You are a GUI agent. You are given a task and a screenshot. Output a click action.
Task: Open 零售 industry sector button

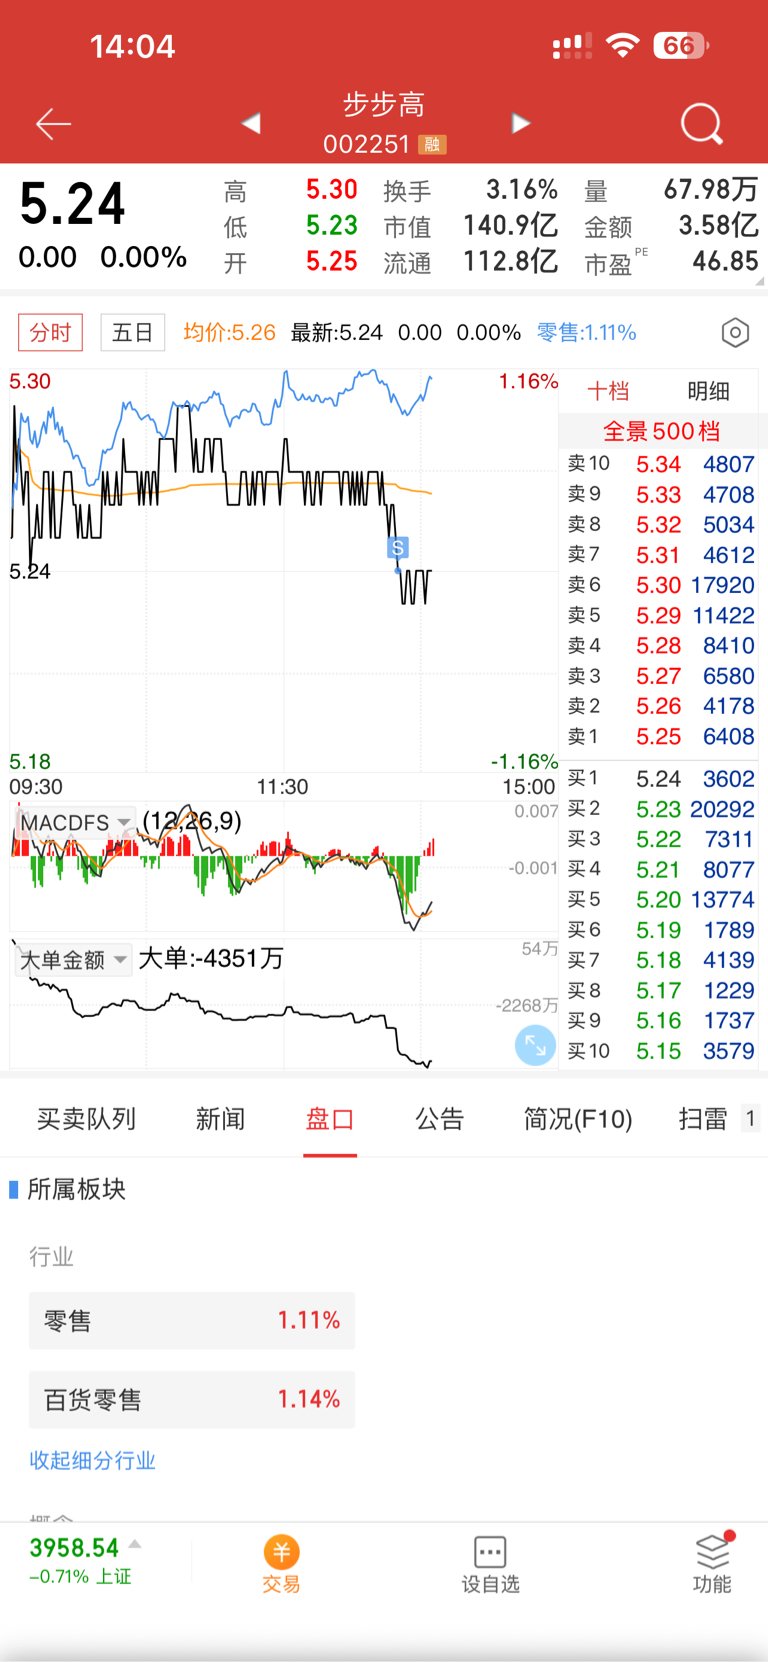pyautogui.click(x=192, y=1321)
